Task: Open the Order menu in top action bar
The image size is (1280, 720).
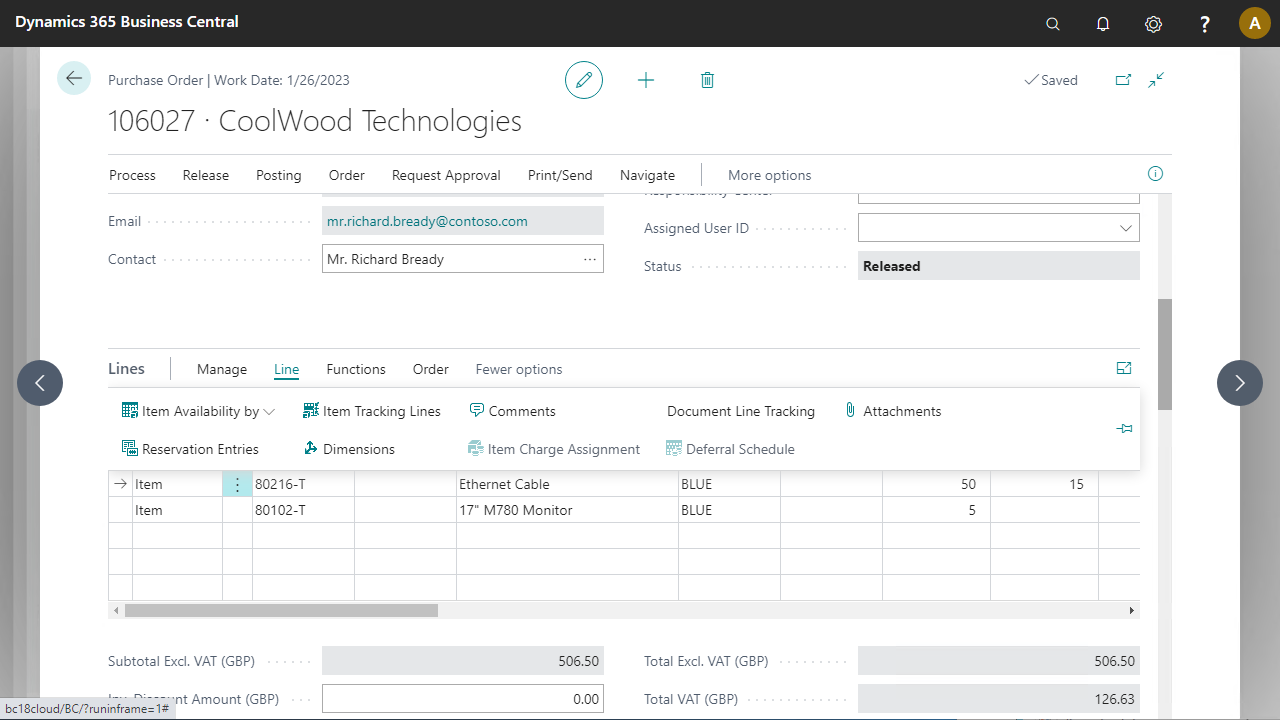Action: click(x=347, y=175)
